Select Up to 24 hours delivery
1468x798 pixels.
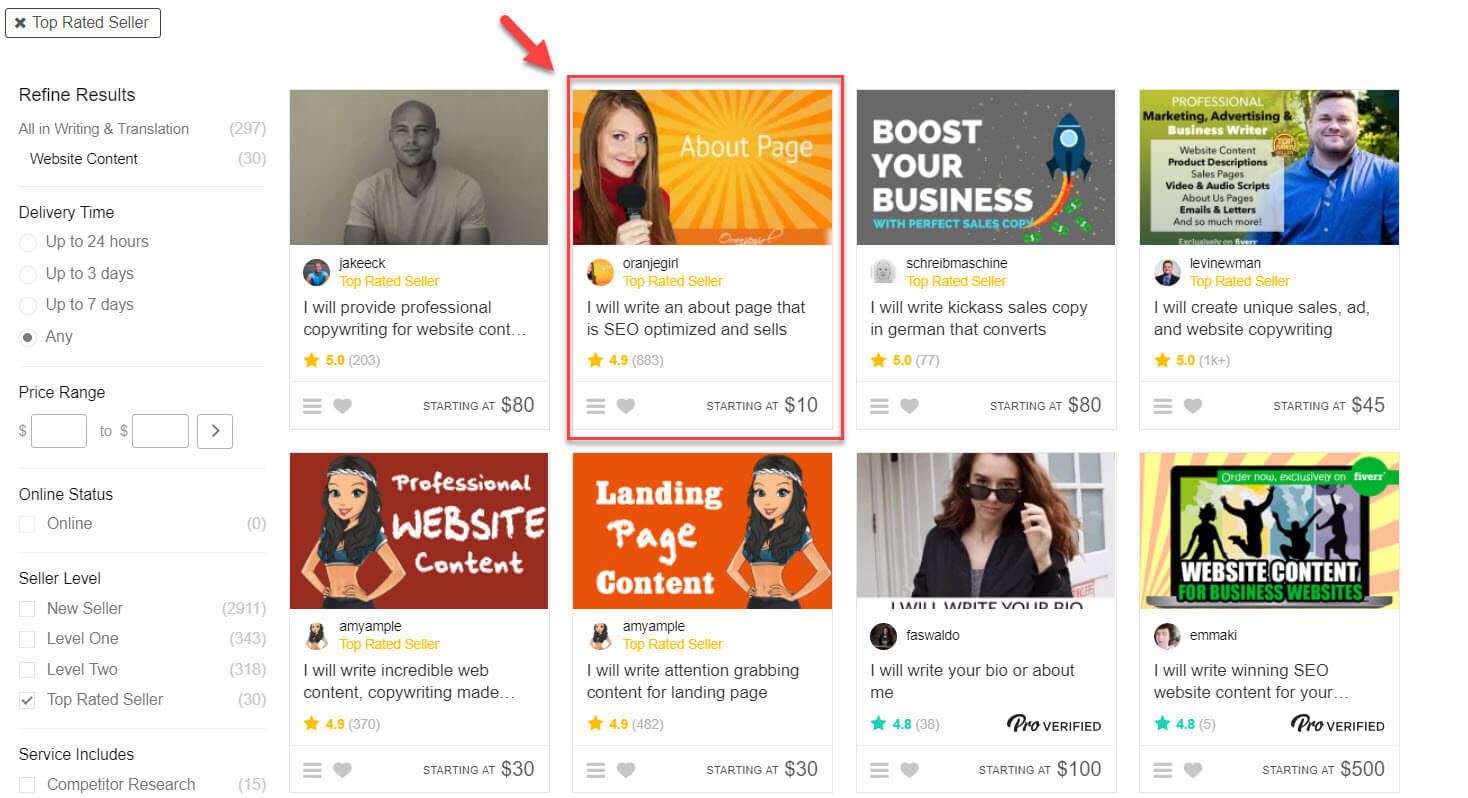click(28, 242)
